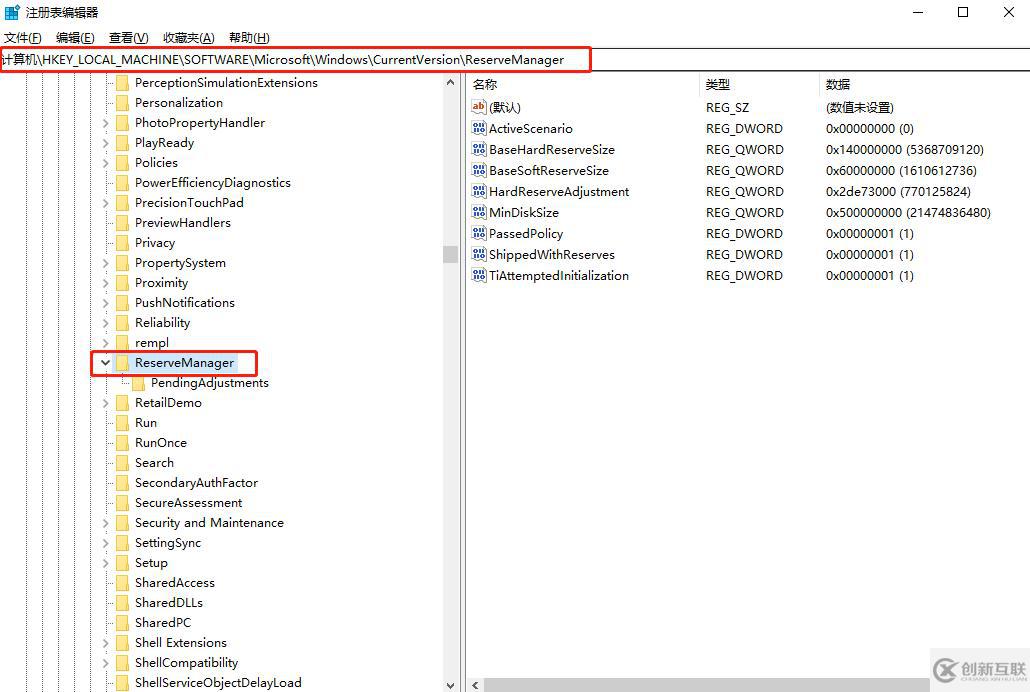The height and width of the screenshot is (692, 1030).
Task: Click the ReserveManager folder icon
Action: pos(122,363)
